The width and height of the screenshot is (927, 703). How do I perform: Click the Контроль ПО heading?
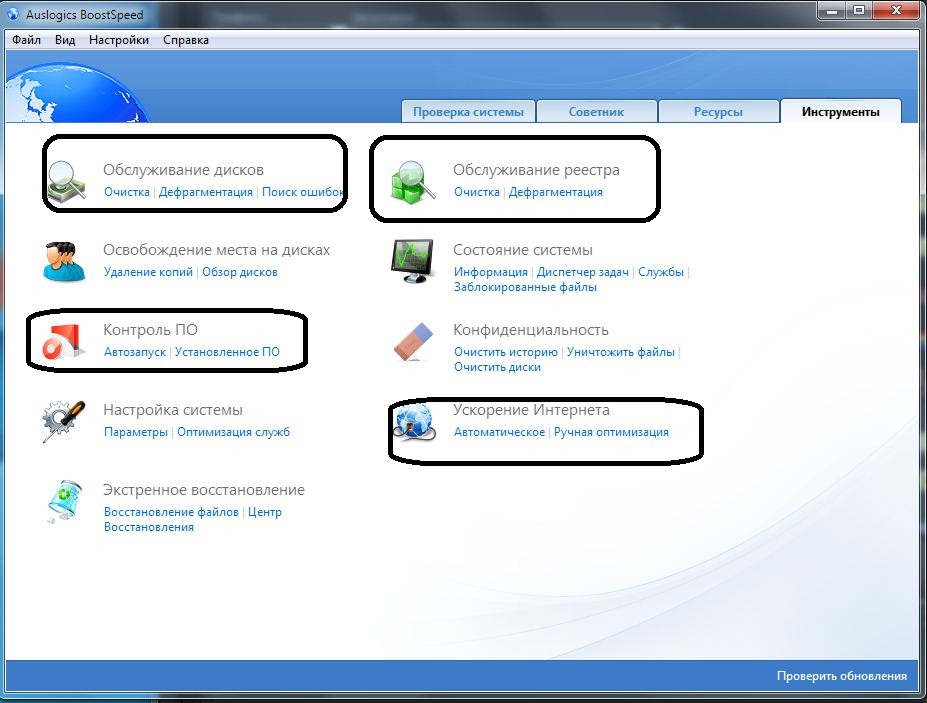(150, 330)
